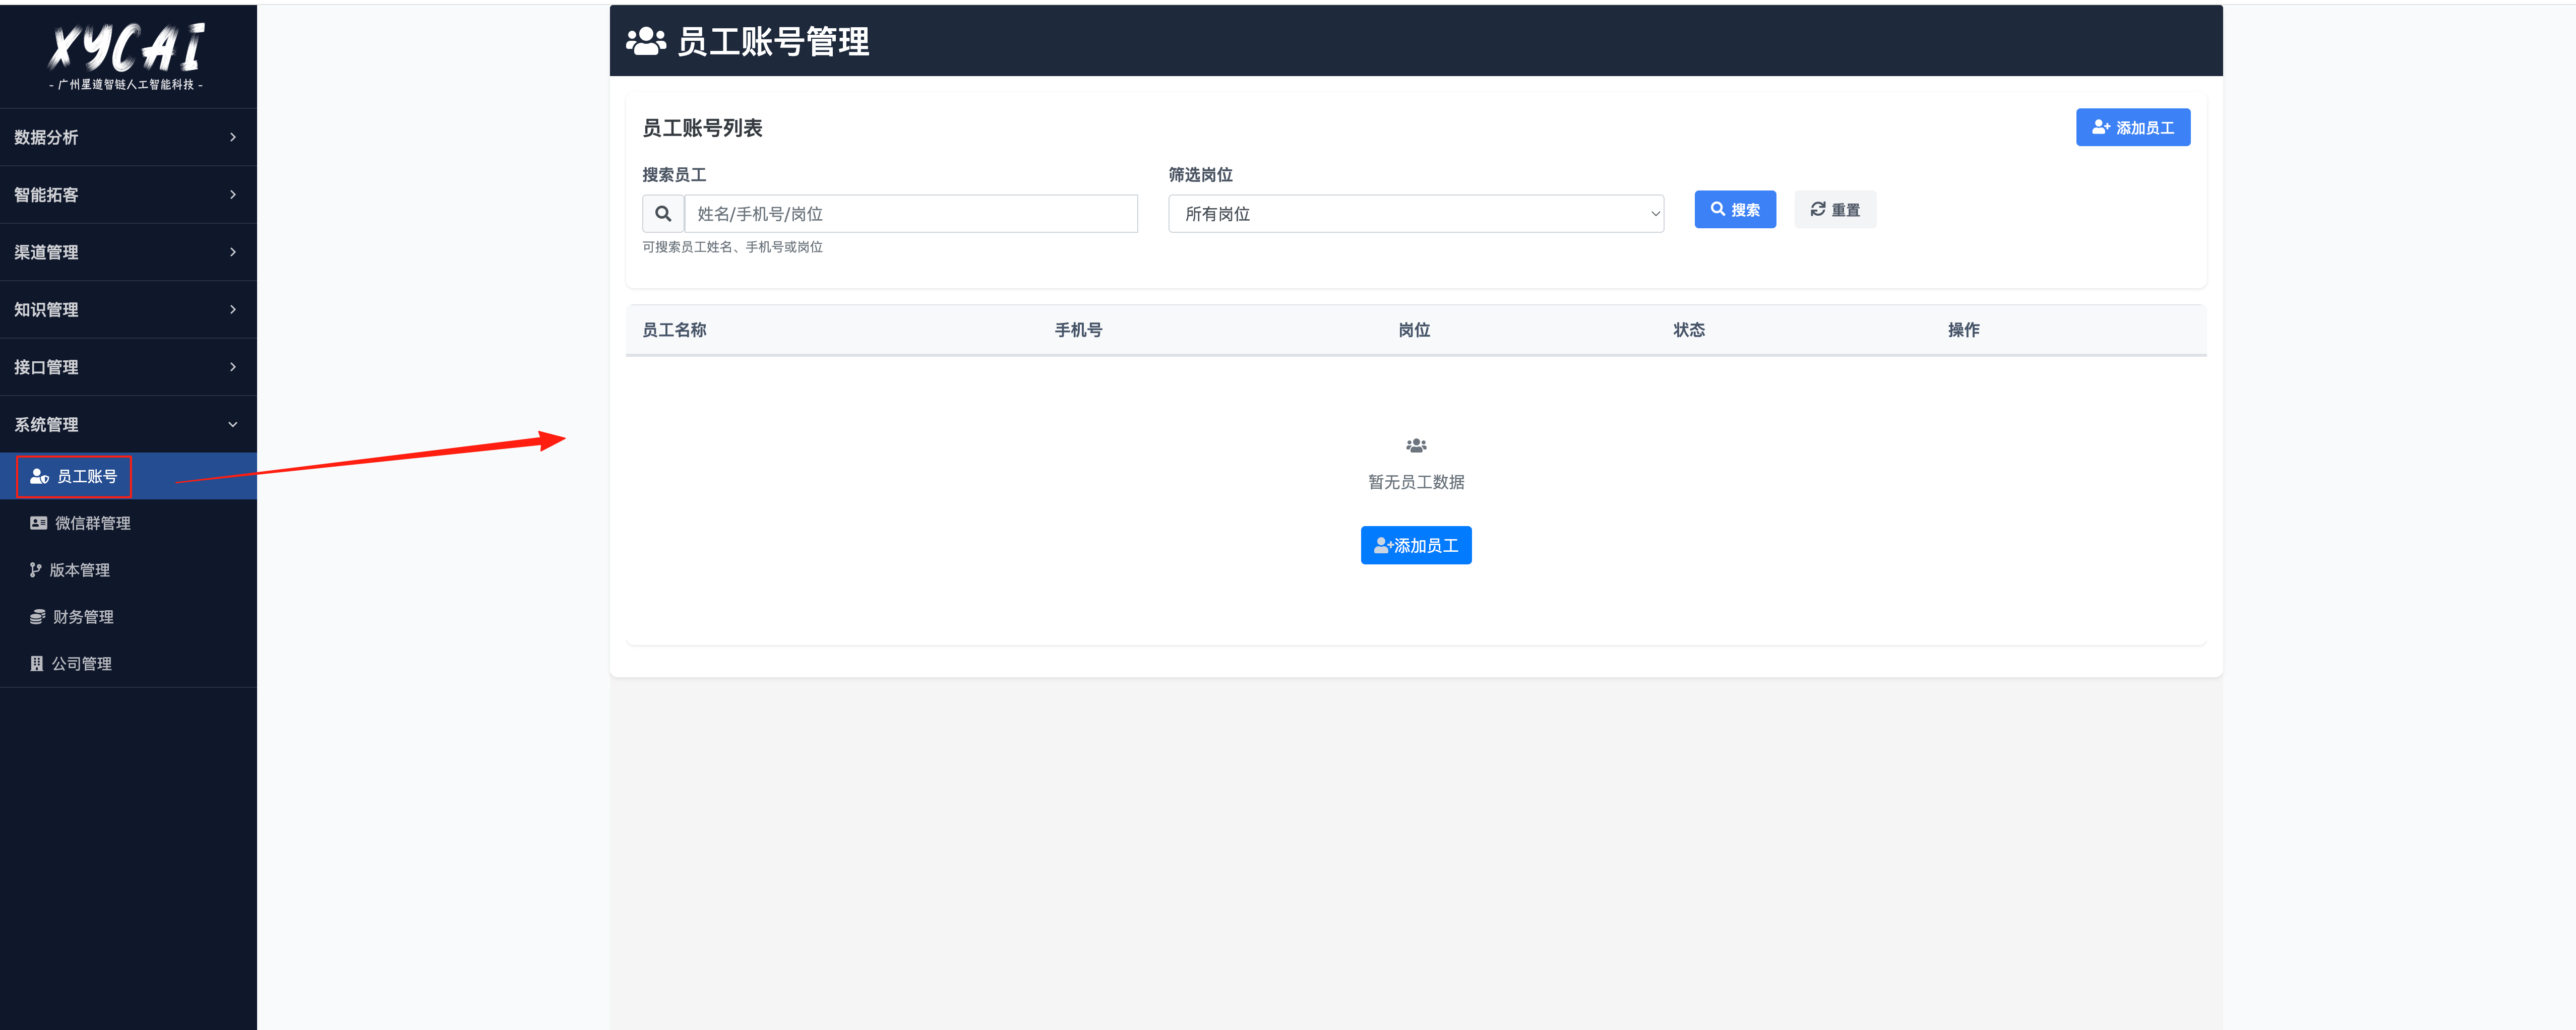Click the 公司管理 building icon
2576x1030 pixels.
[x=37, y=664]
